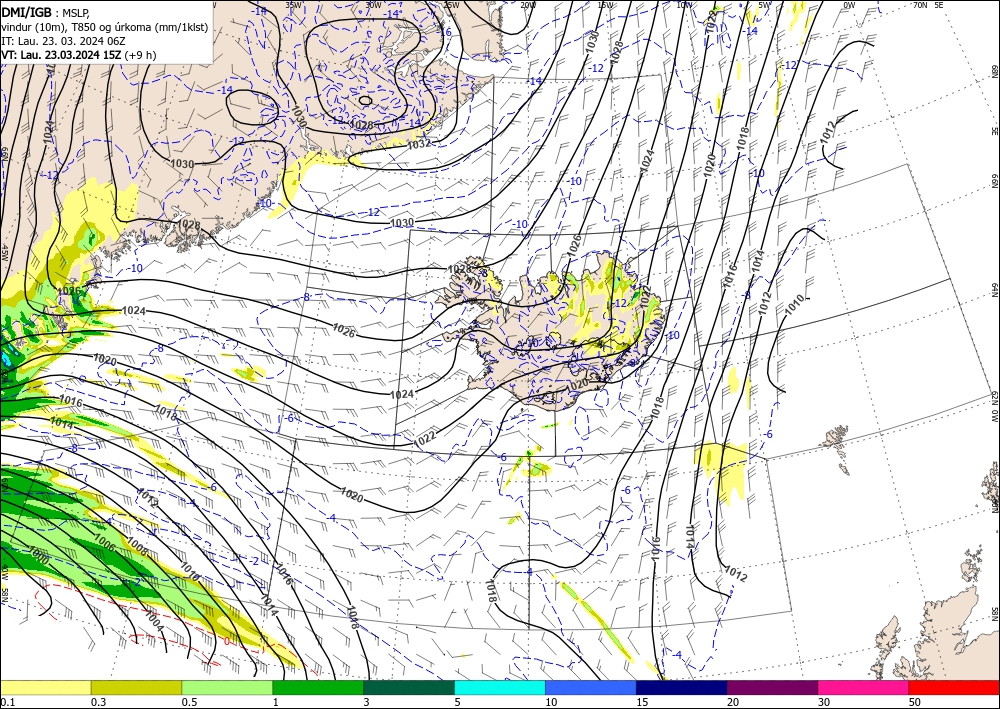Click the green 1–3 legend swatch
1000x709 pixels.
(x=318, y=688)
